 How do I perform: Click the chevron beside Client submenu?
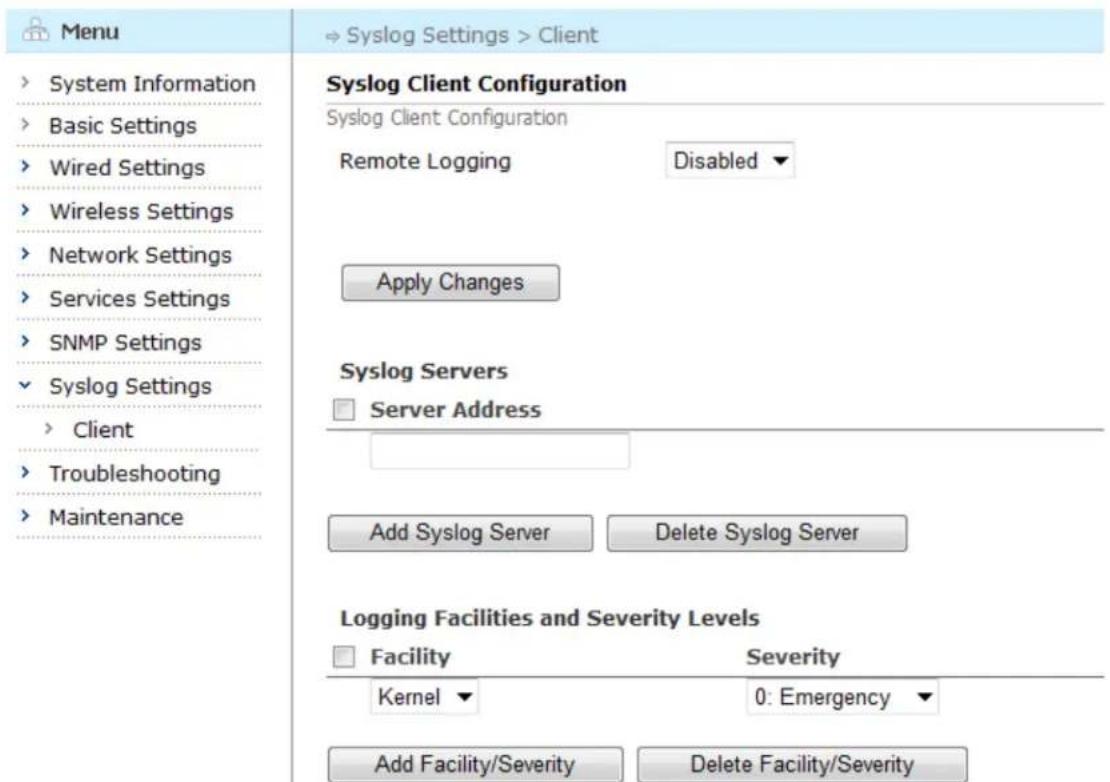[x=49, y=429]
